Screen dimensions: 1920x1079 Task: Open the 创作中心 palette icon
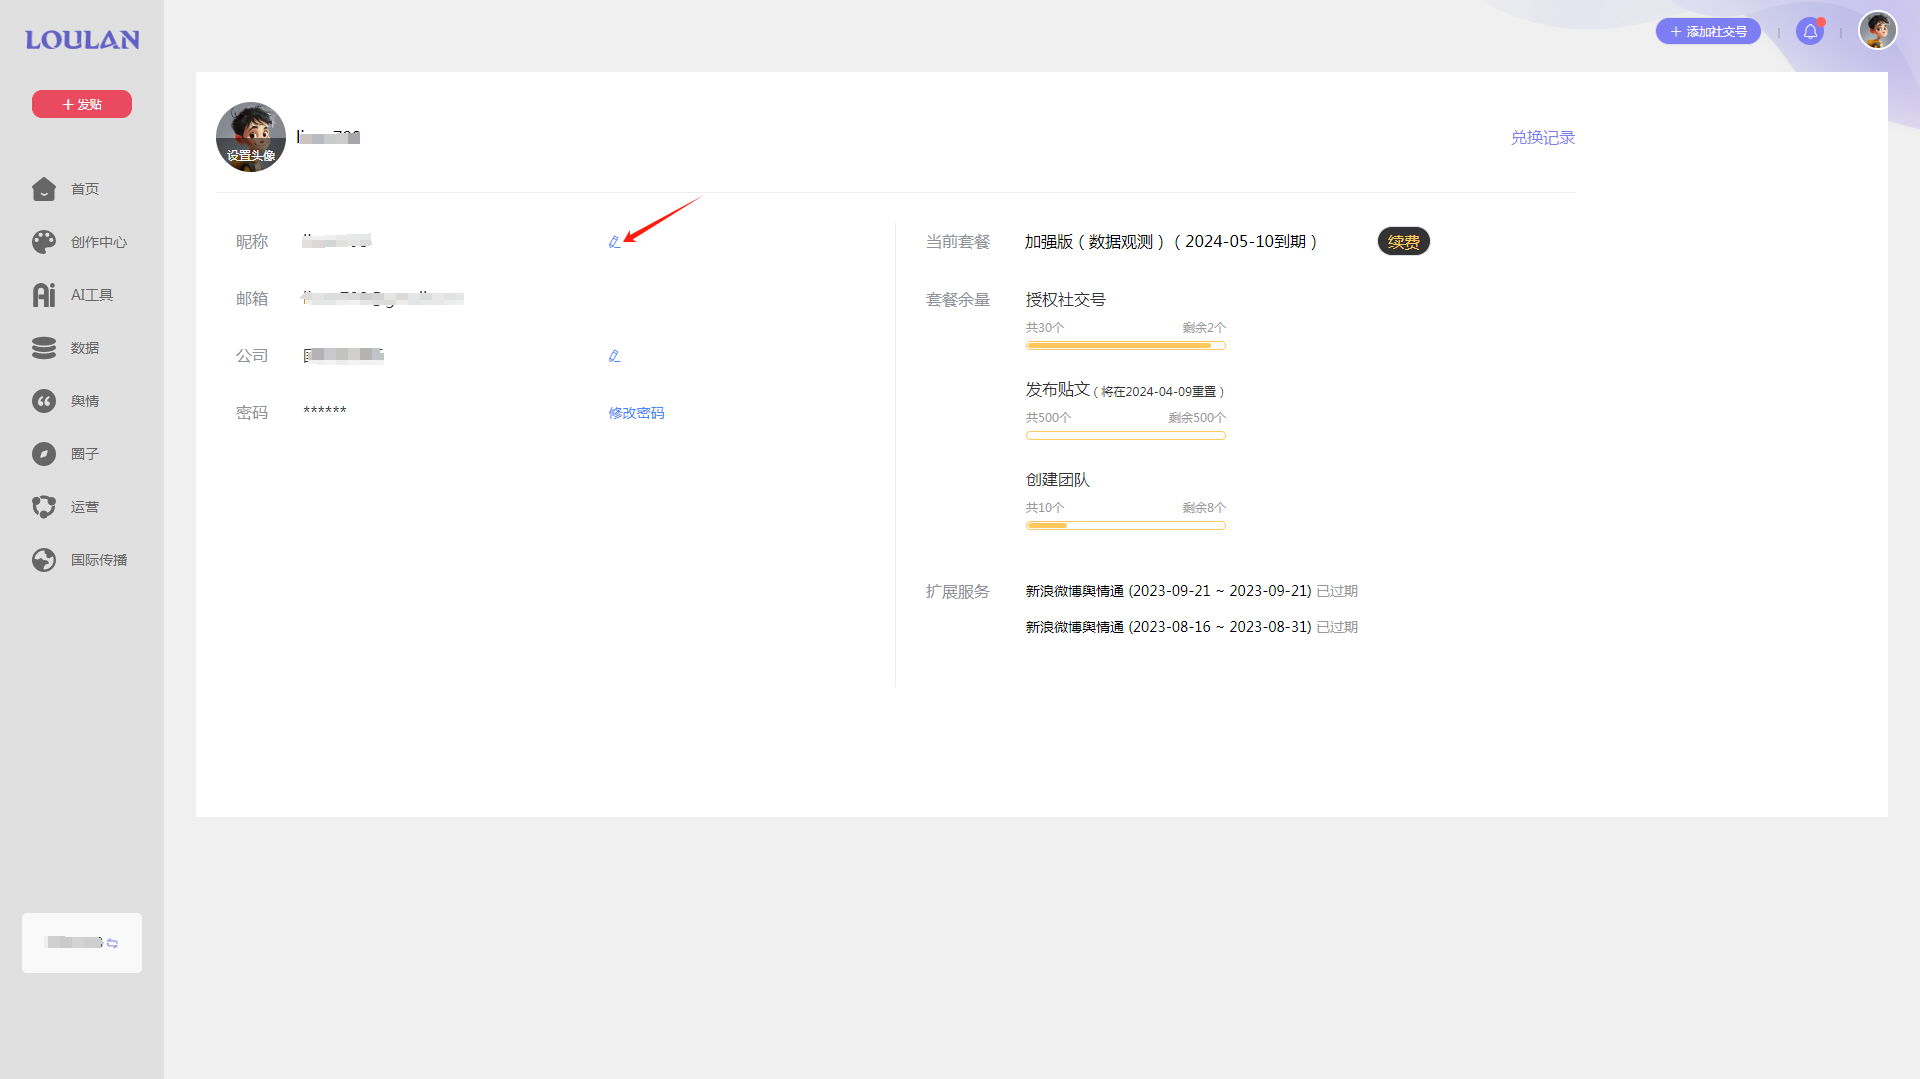pyautogui.click(x=44, y=242)
